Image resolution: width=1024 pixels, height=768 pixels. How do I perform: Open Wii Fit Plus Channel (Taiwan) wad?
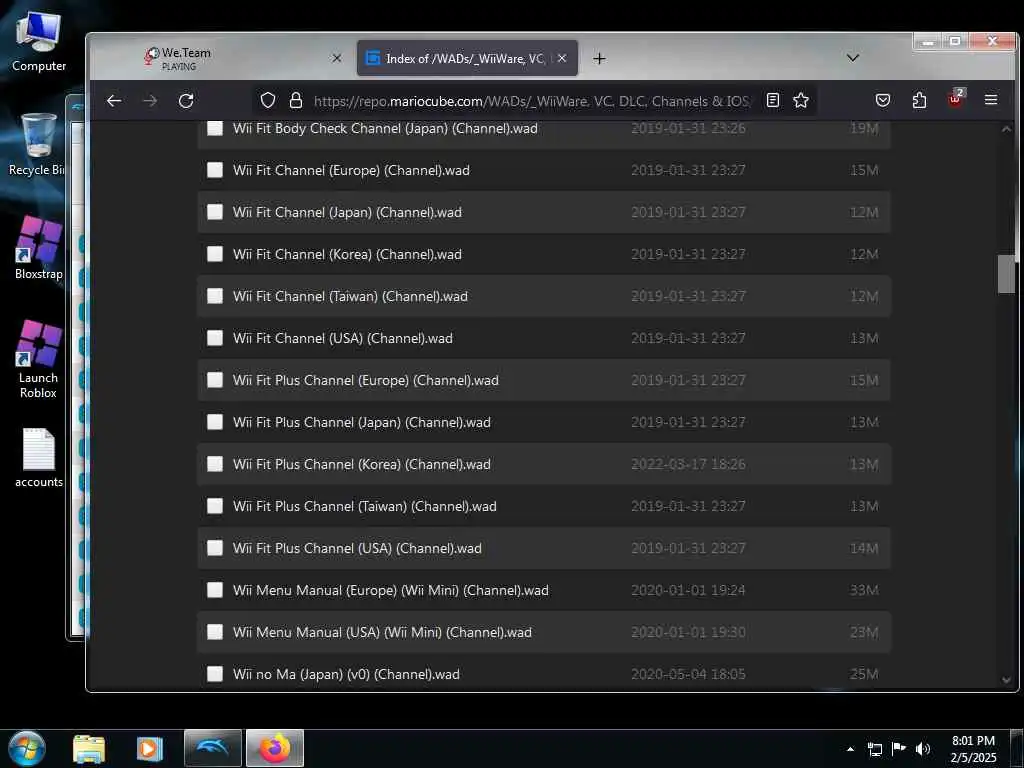(364, 506)
